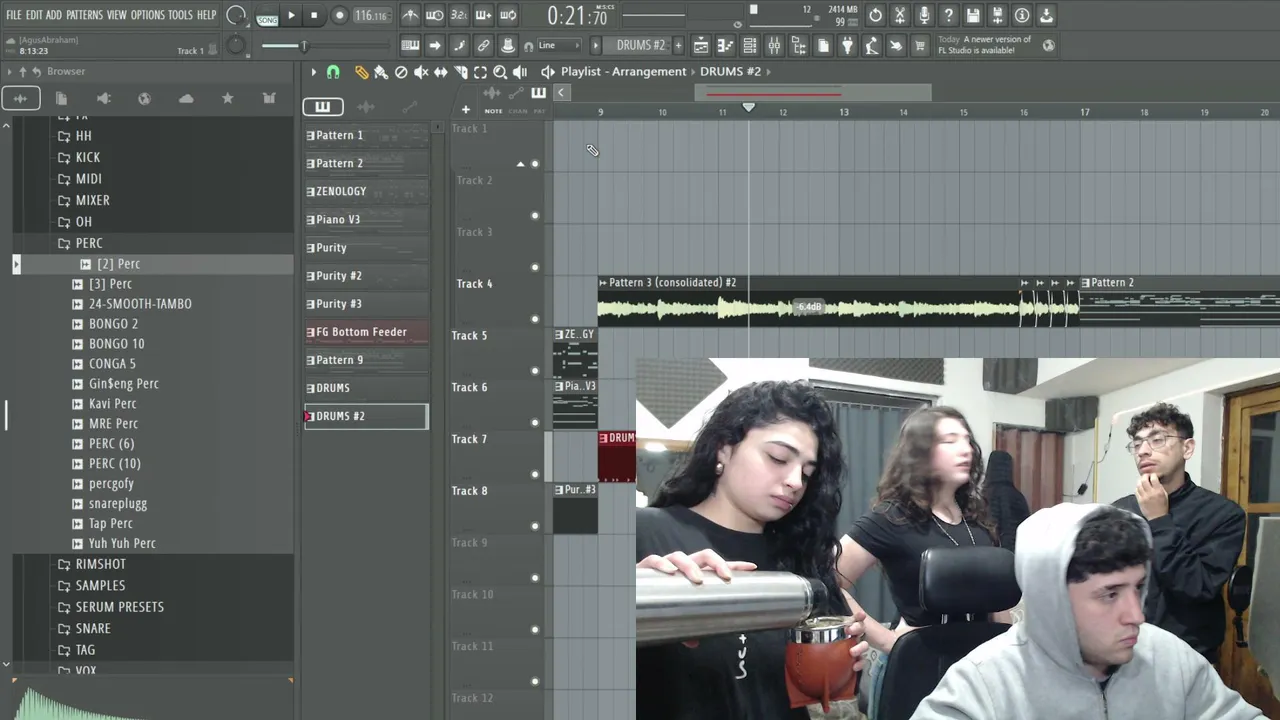Mute Track 8 with its green dot

[535, 526]
